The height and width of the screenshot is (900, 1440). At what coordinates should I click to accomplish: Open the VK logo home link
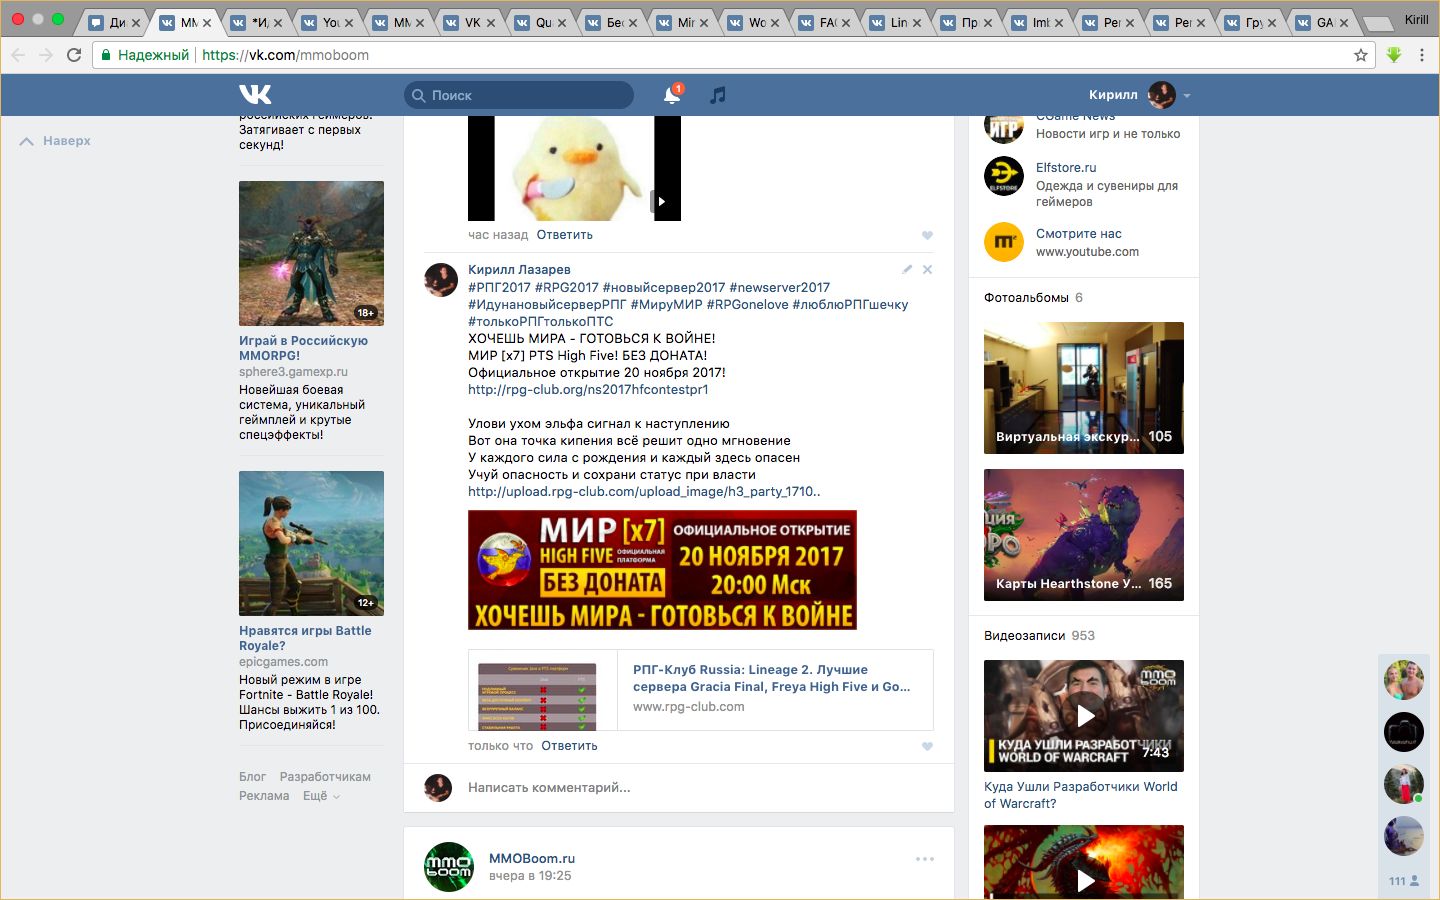[x=255, y=95]
